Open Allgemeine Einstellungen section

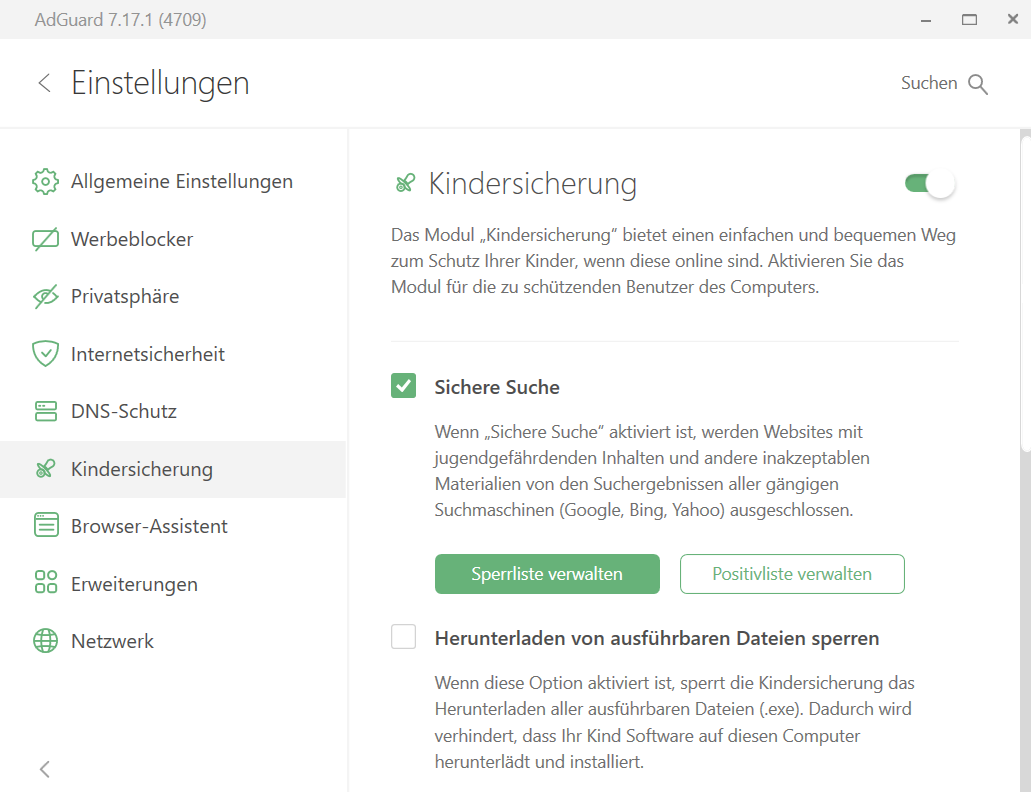173,181
